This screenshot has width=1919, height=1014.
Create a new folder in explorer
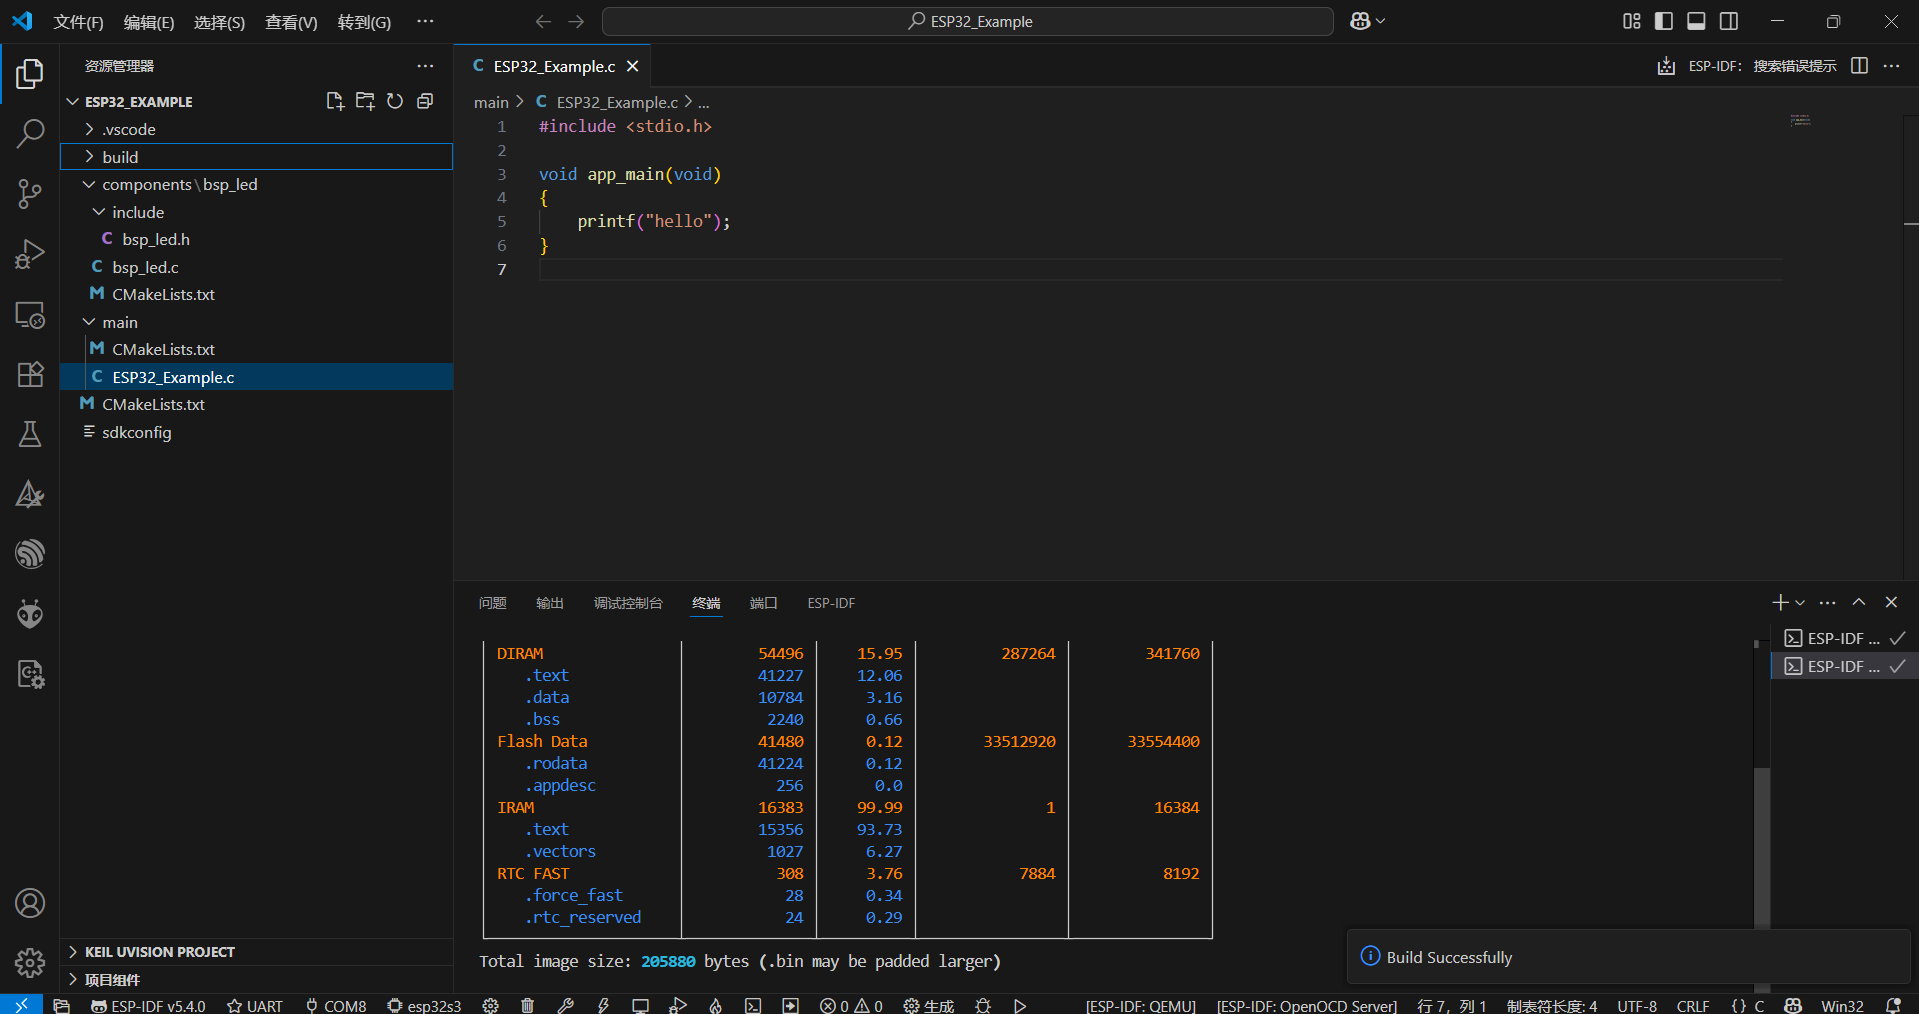click(365, 101)
